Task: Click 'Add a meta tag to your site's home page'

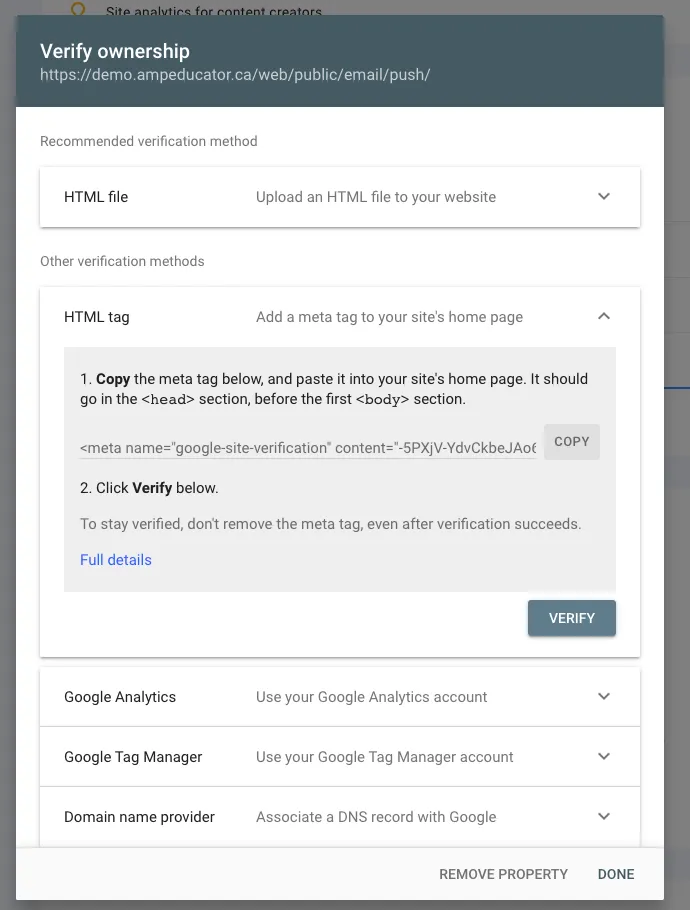Action: tap(389, 317)
